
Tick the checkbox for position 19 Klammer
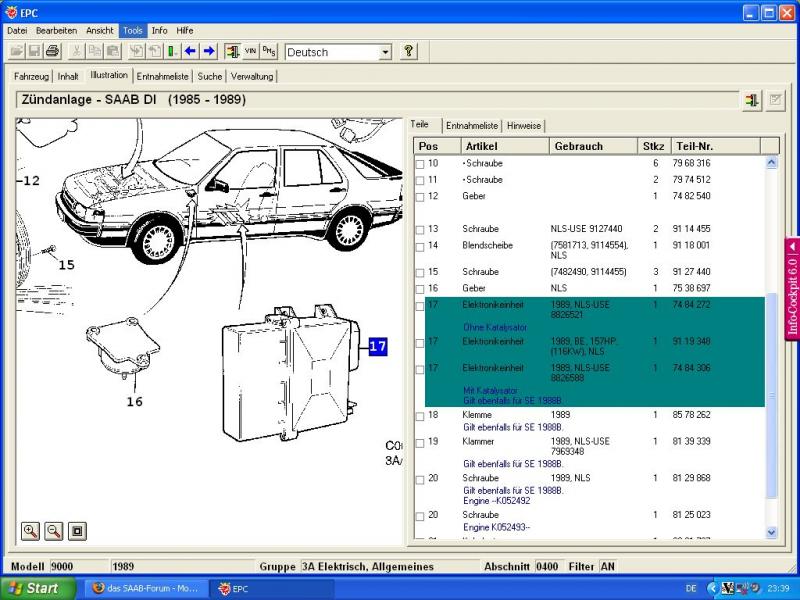420,443
